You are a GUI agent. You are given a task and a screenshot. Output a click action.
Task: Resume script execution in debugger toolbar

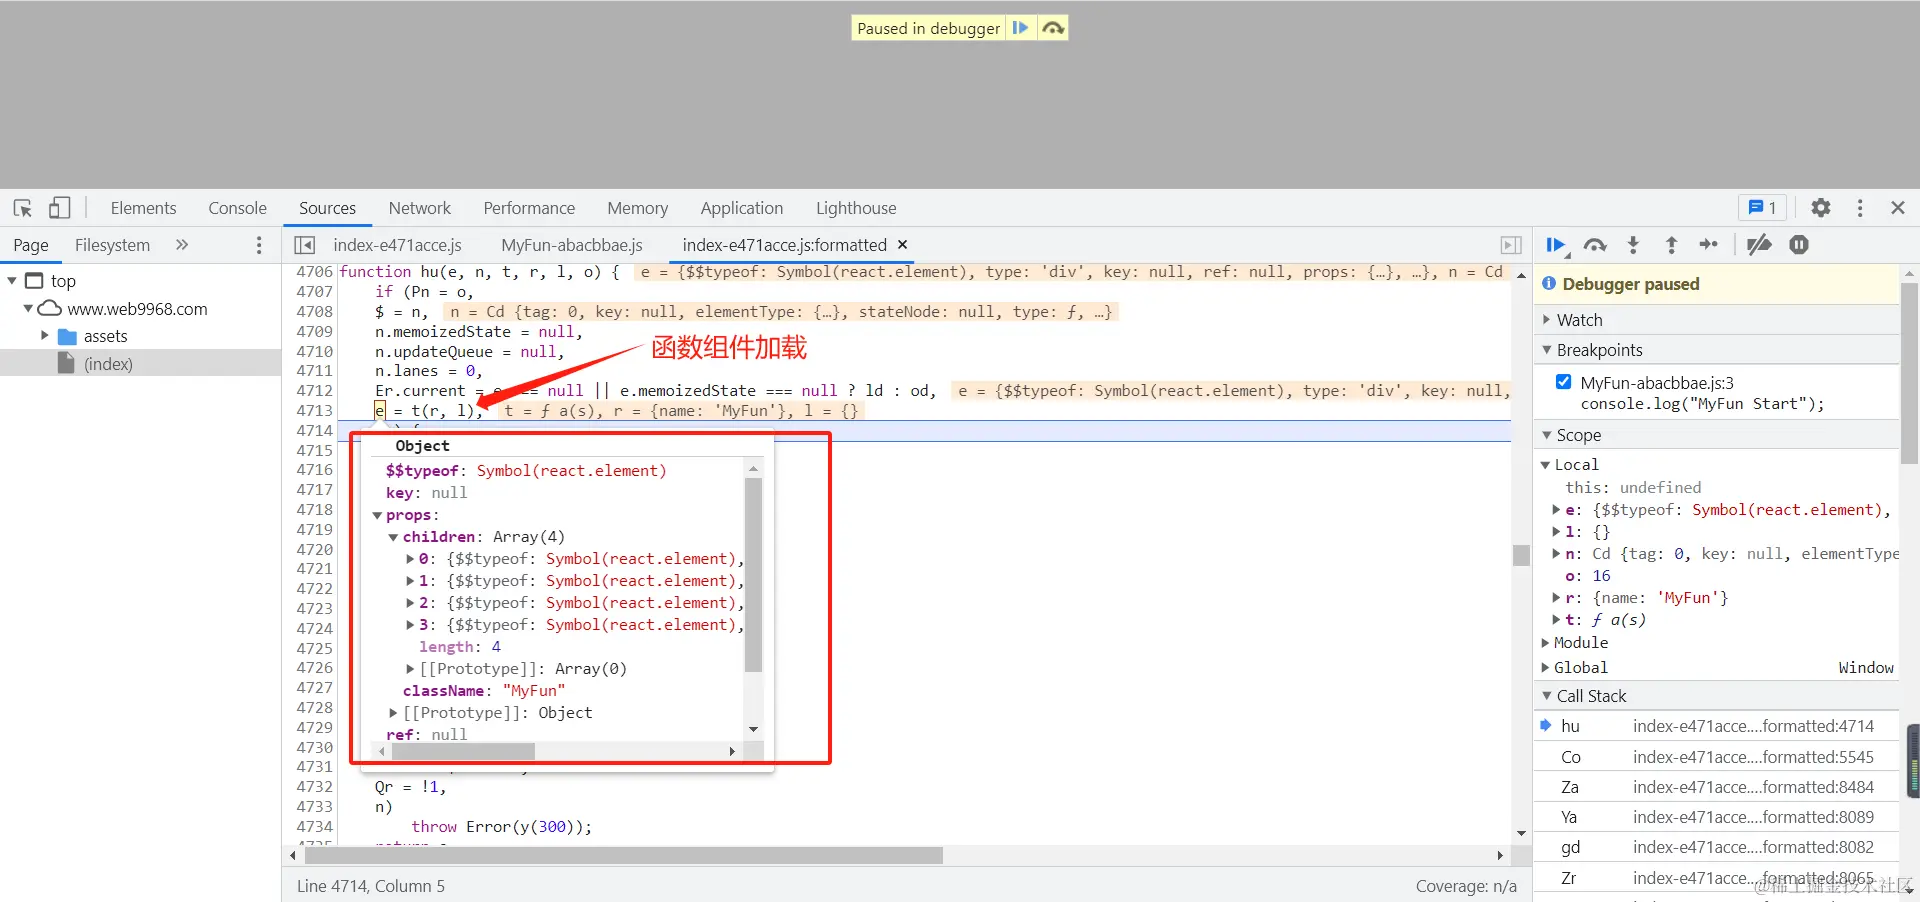pyautogui.click(x=1556, y=245)
